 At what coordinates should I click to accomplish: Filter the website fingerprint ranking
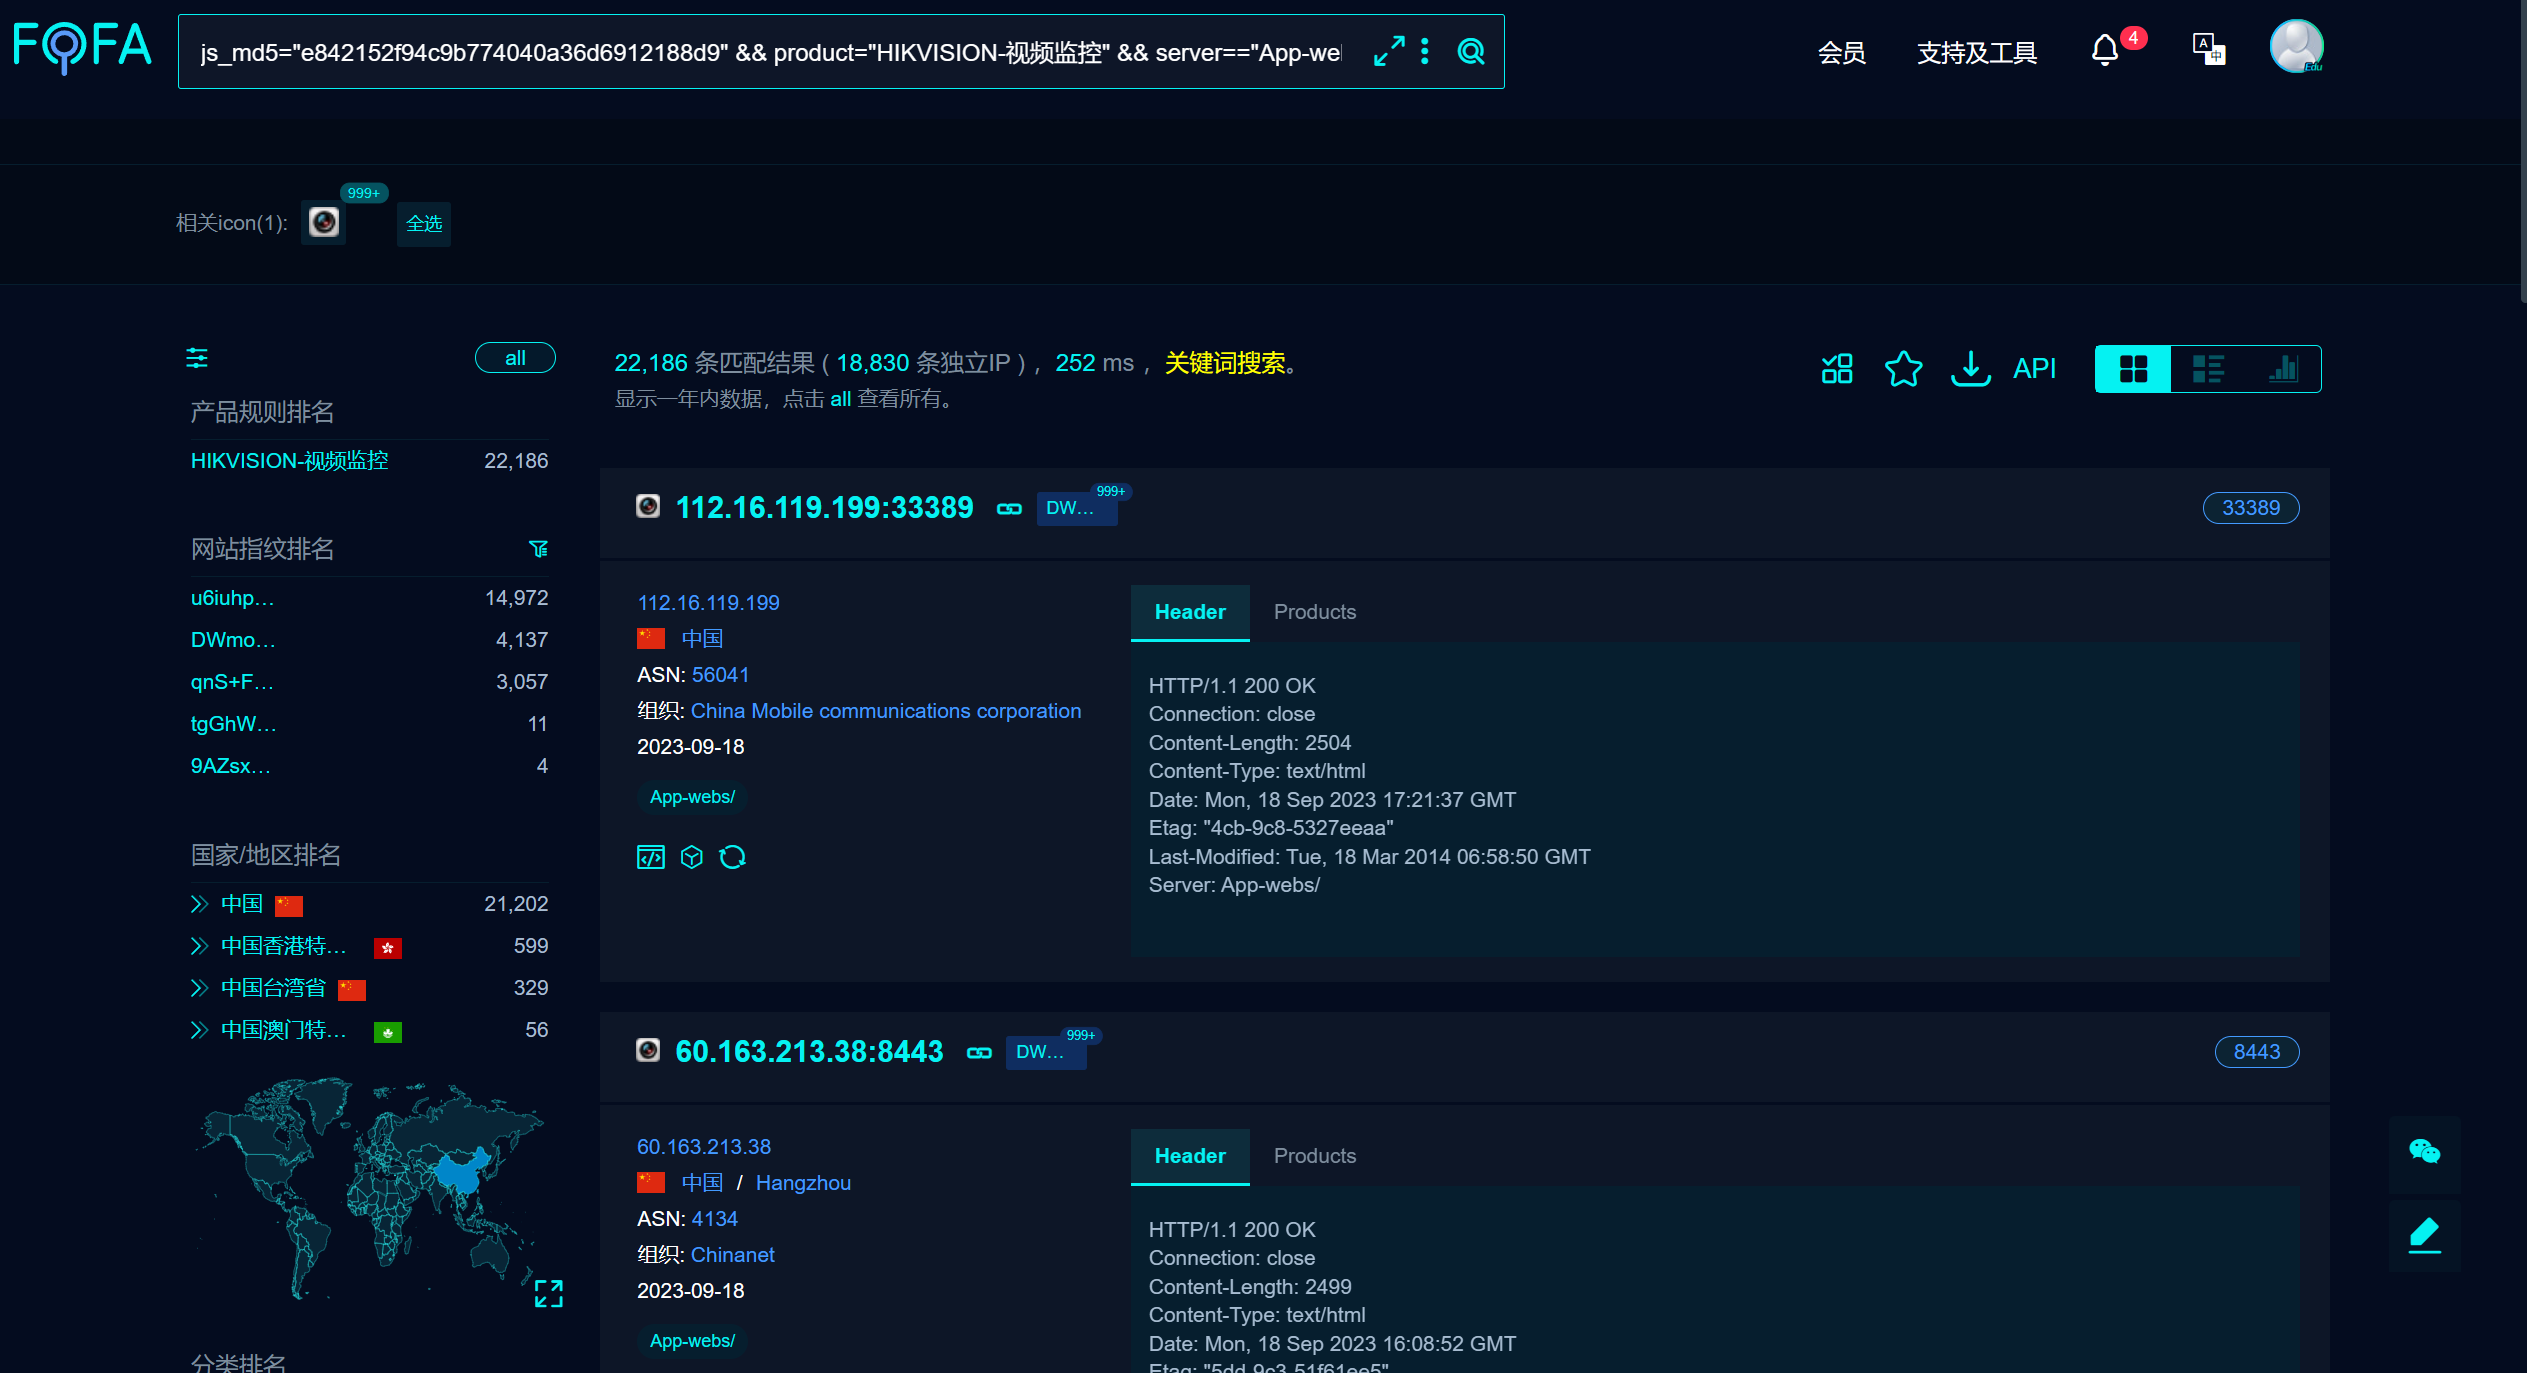click(x=539, y=549)
